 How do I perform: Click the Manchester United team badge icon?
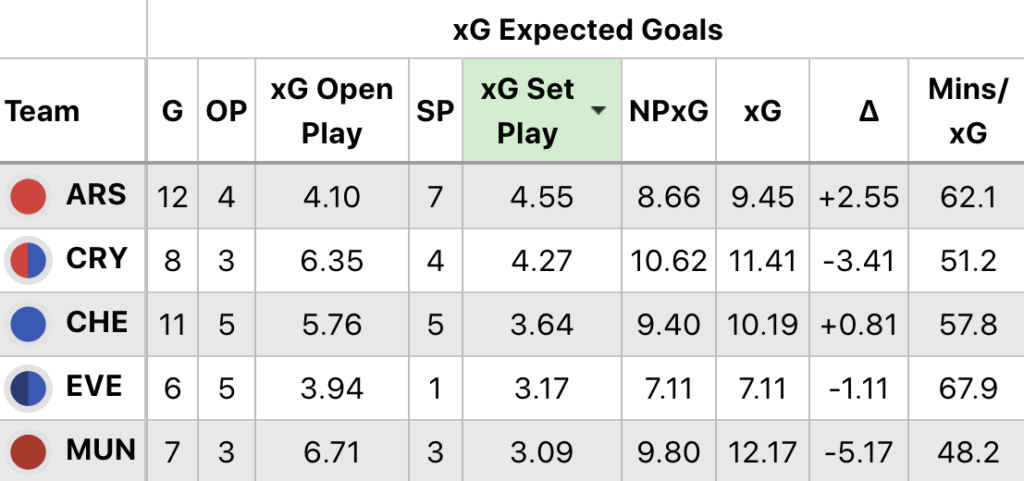coord(28,452)
